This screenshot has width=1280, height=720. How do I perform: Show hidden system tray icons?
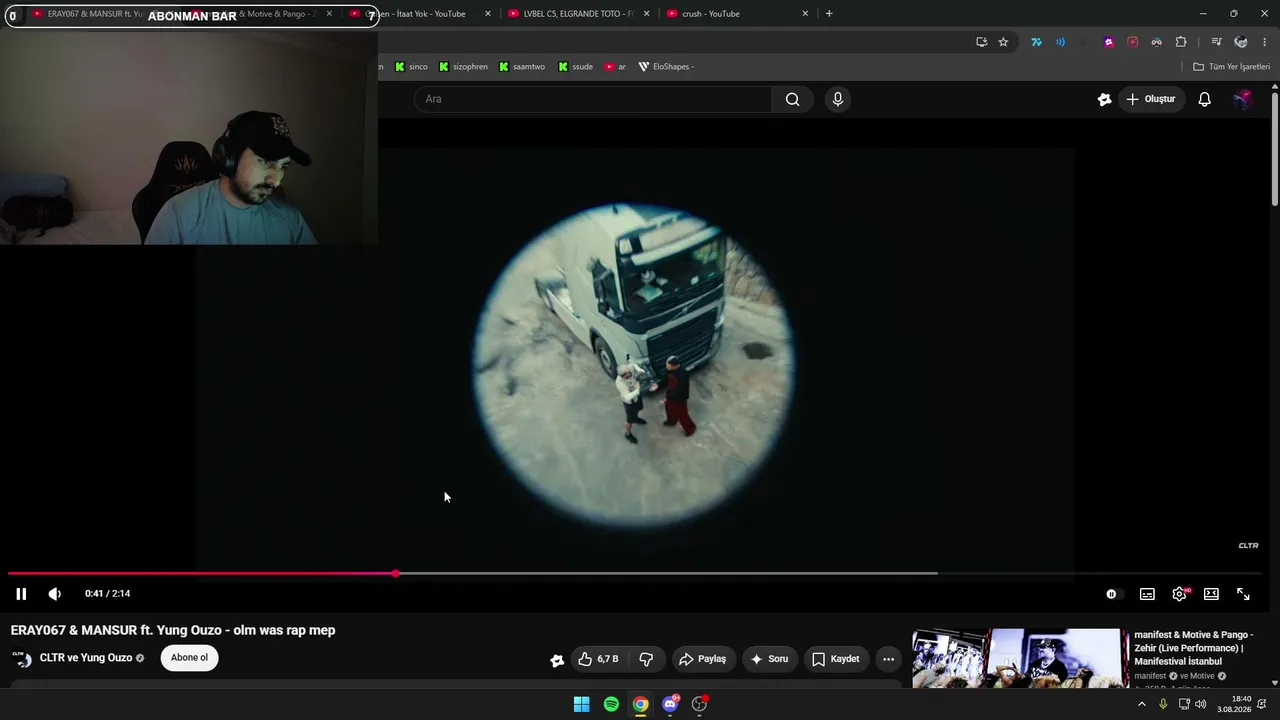click(1142, 704)
